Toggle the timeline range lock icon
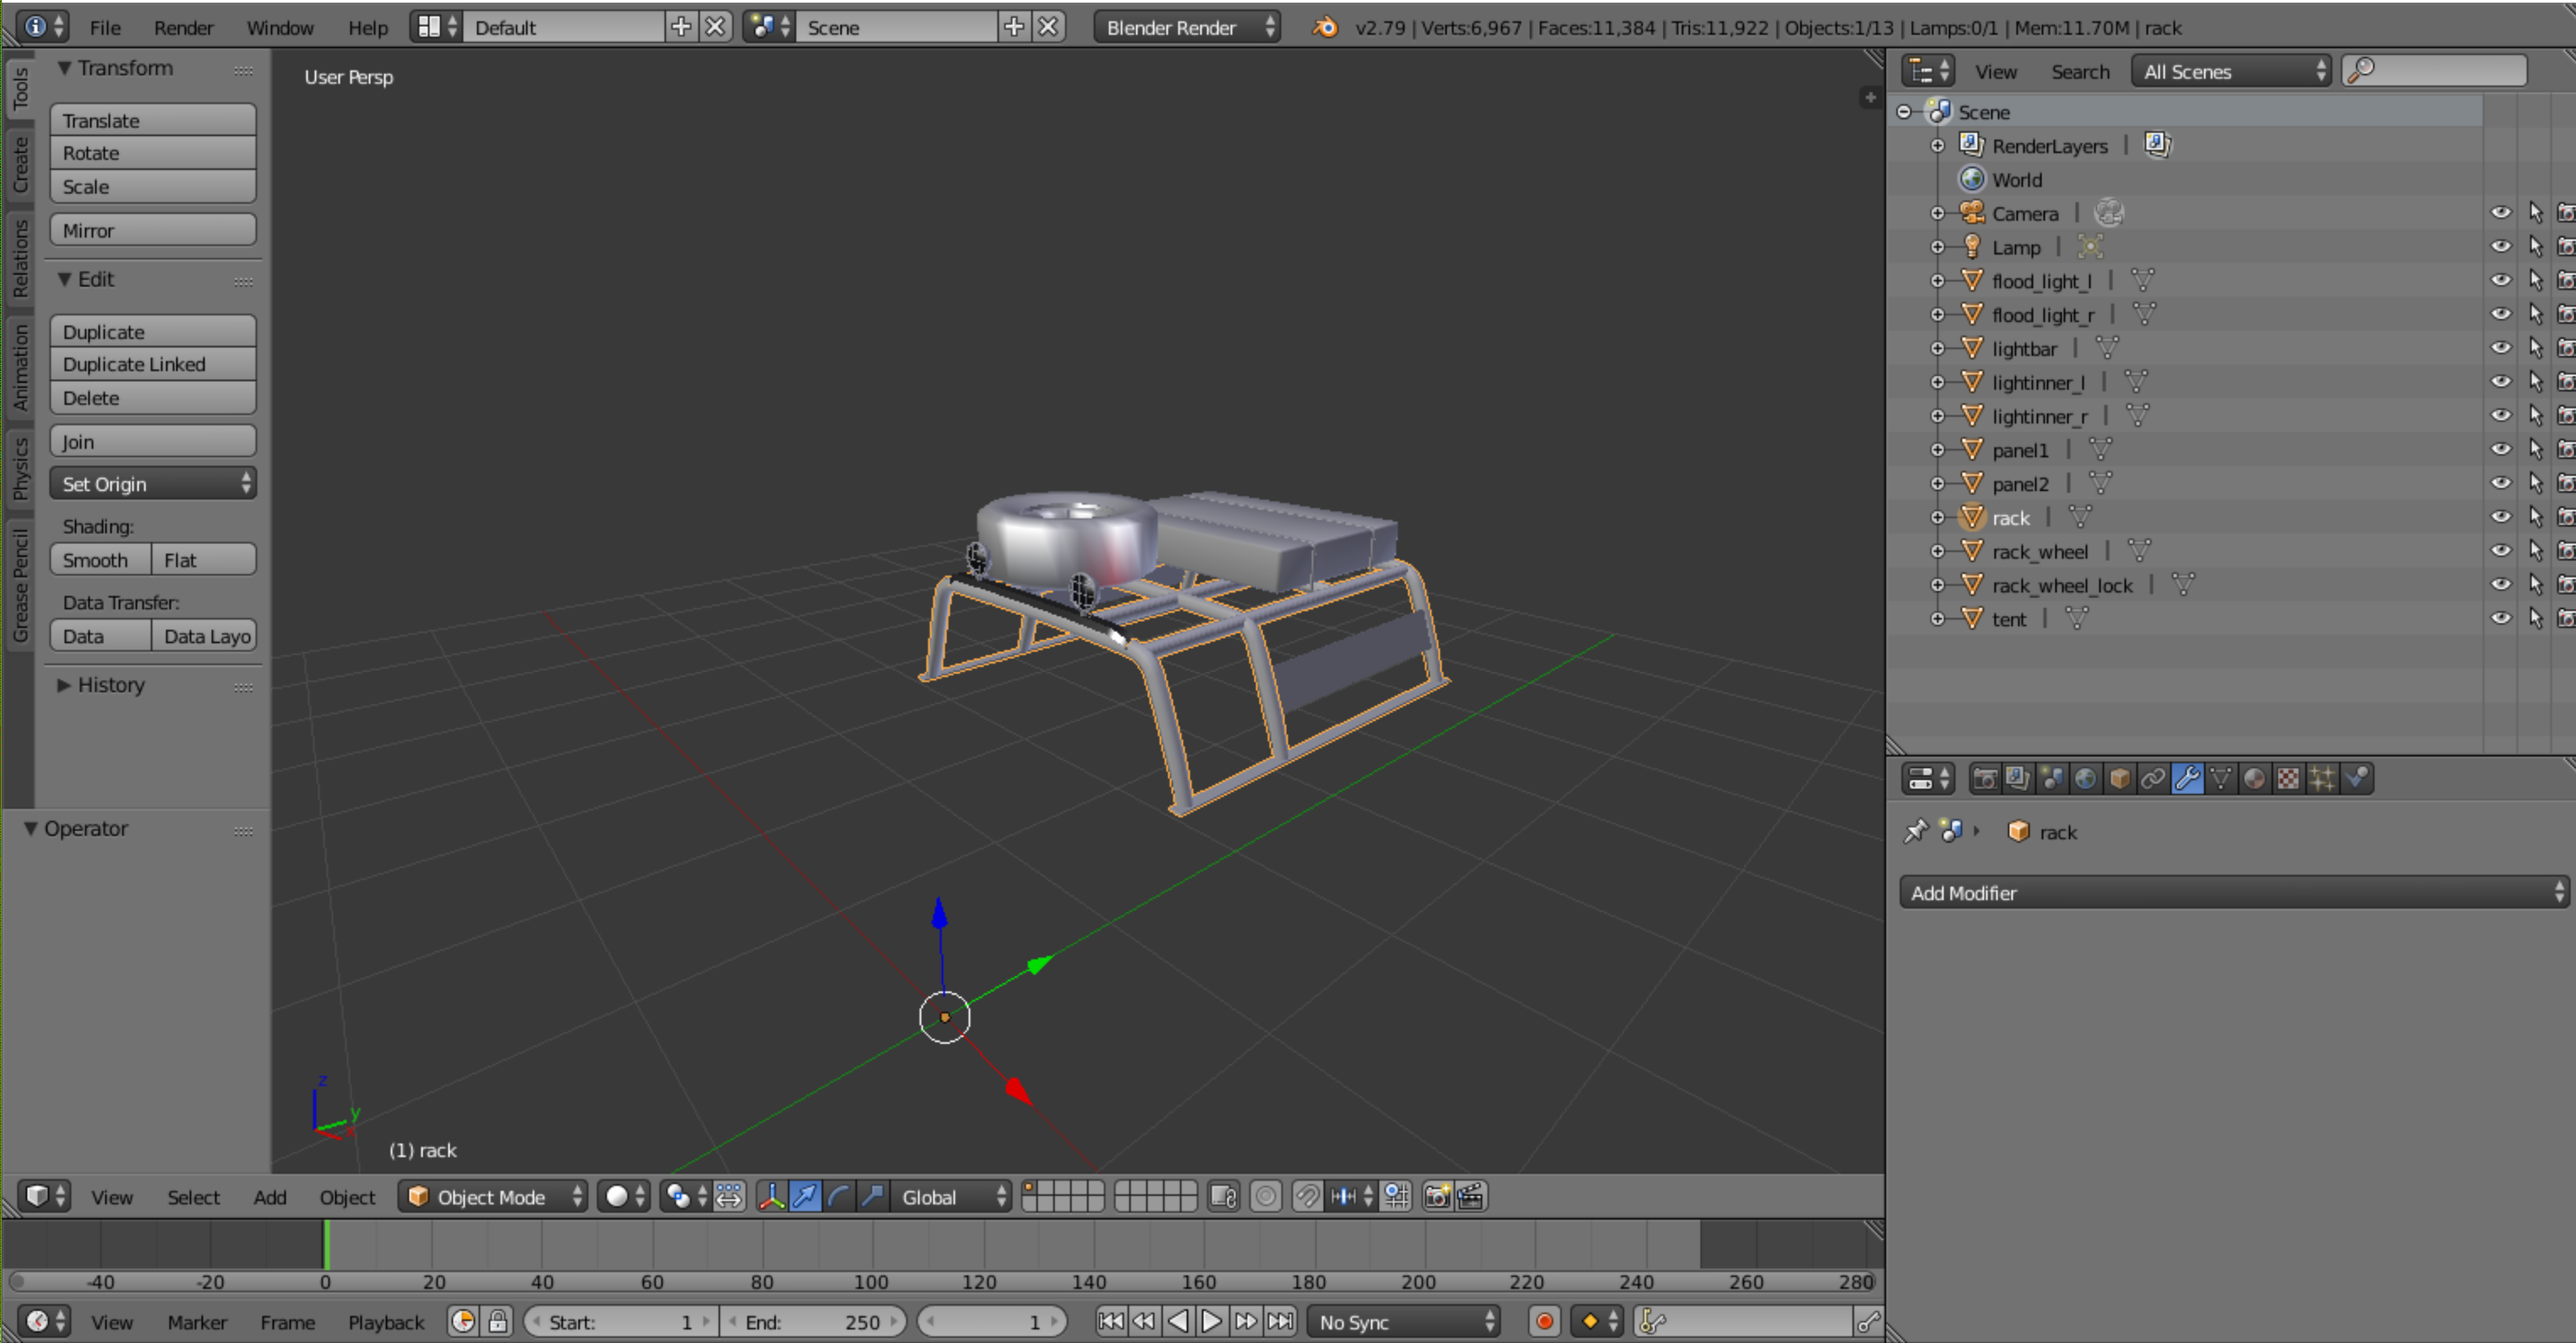This screenshot has width=2576, height=1343. (x=498, y=1322)
